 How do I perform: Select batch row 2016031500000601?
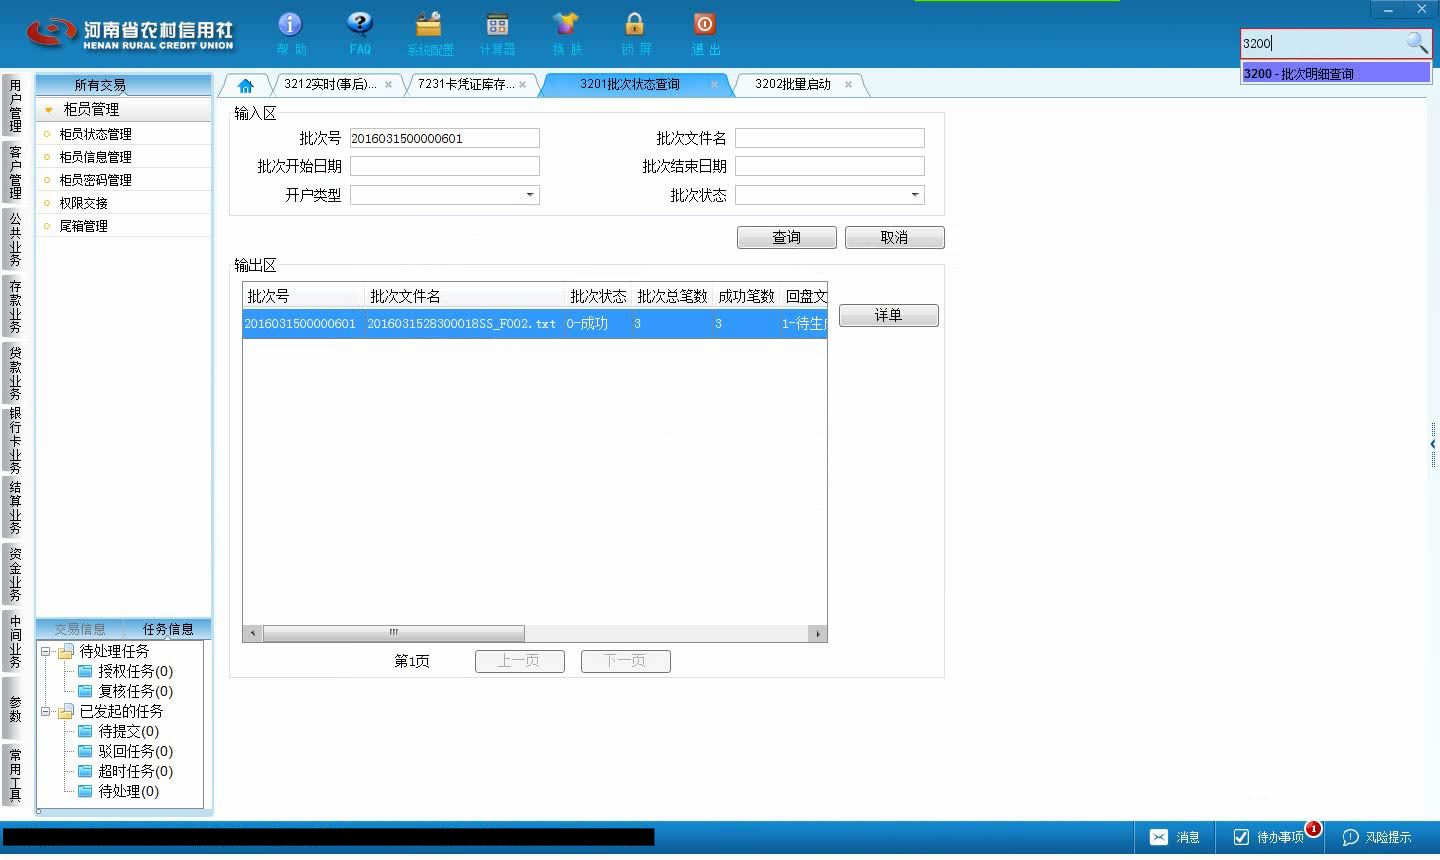(x=535, y=324)
